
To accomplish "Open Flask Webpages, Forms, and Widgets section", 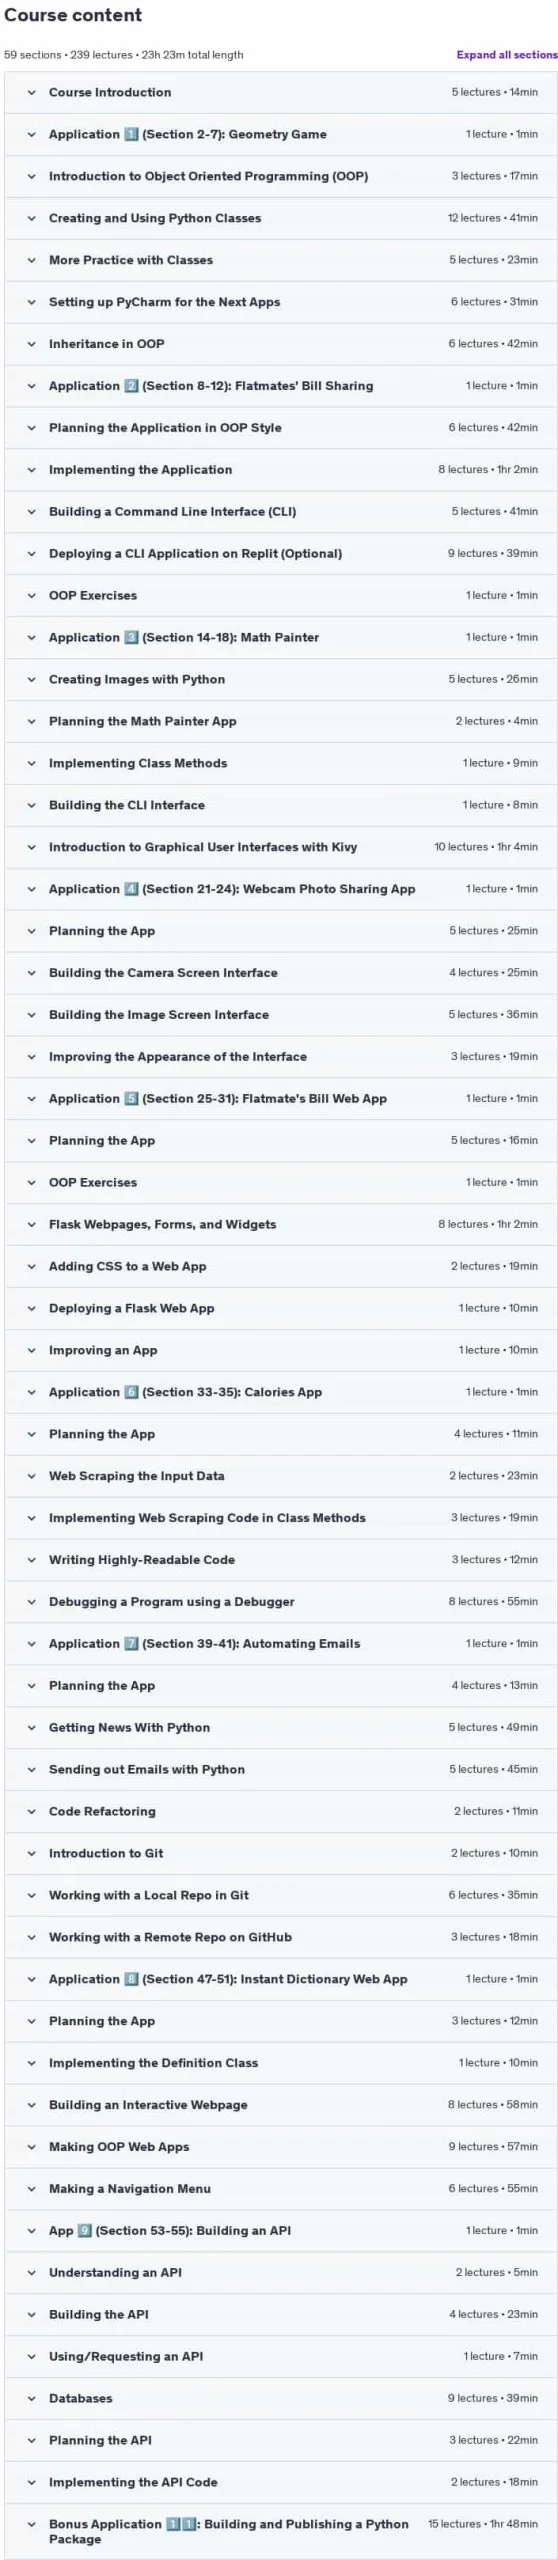I will 279,1224.
